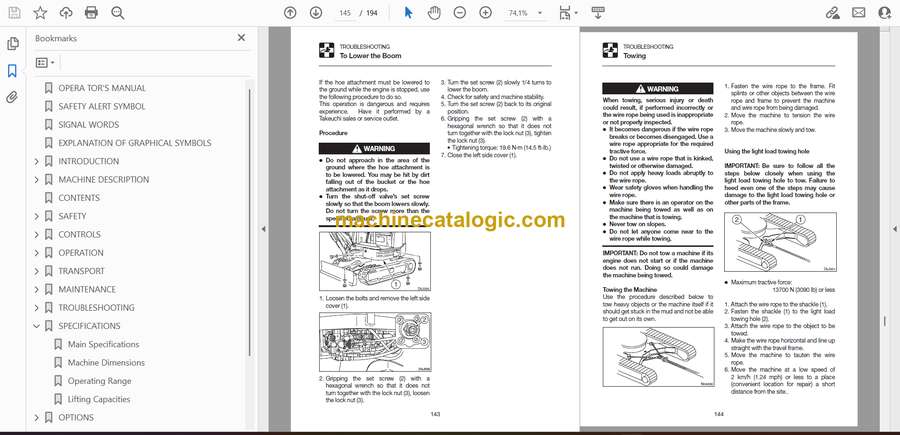Viewport: 900px width, 435px height.
Task: Click the share link icon
Action: 832,13
